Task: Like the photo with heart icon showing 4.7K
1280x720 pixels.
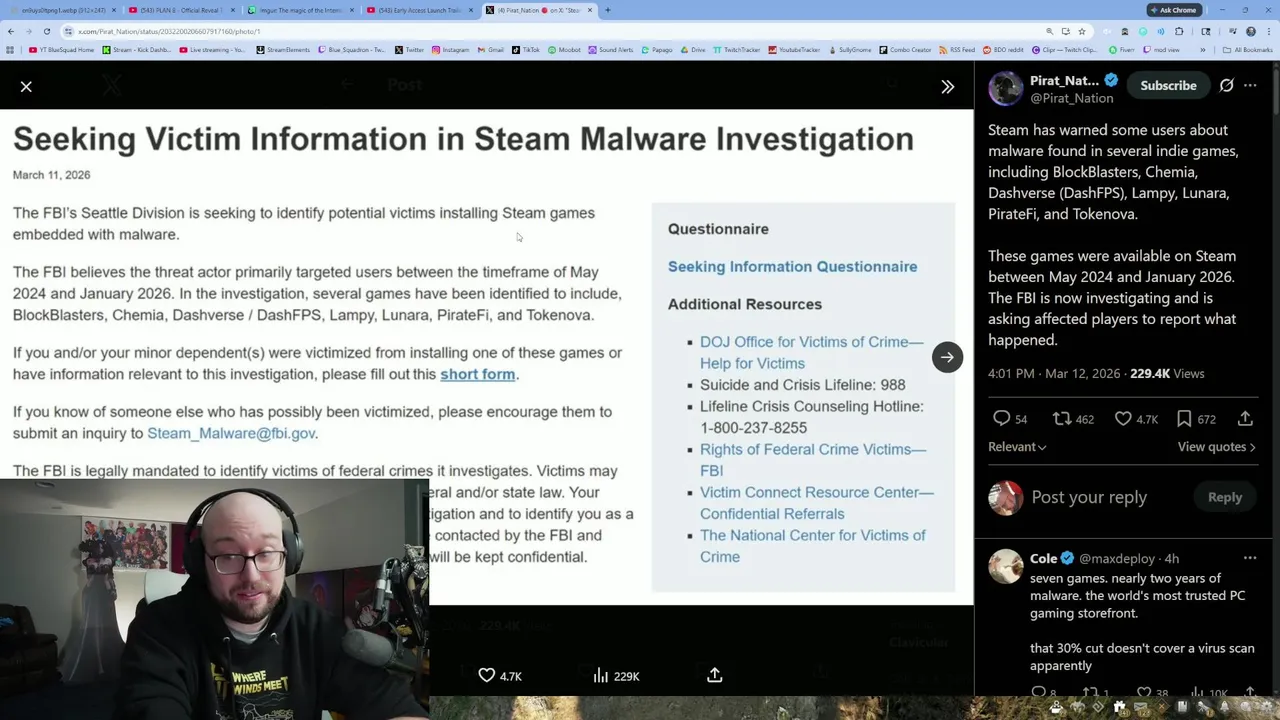Action: pyautogui.click(x=499, y=676)
